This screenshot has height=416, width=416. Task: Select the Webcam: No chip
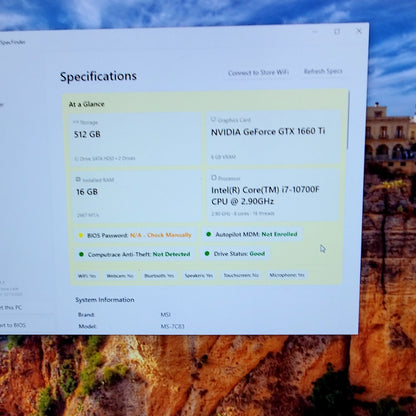[120, 276]
